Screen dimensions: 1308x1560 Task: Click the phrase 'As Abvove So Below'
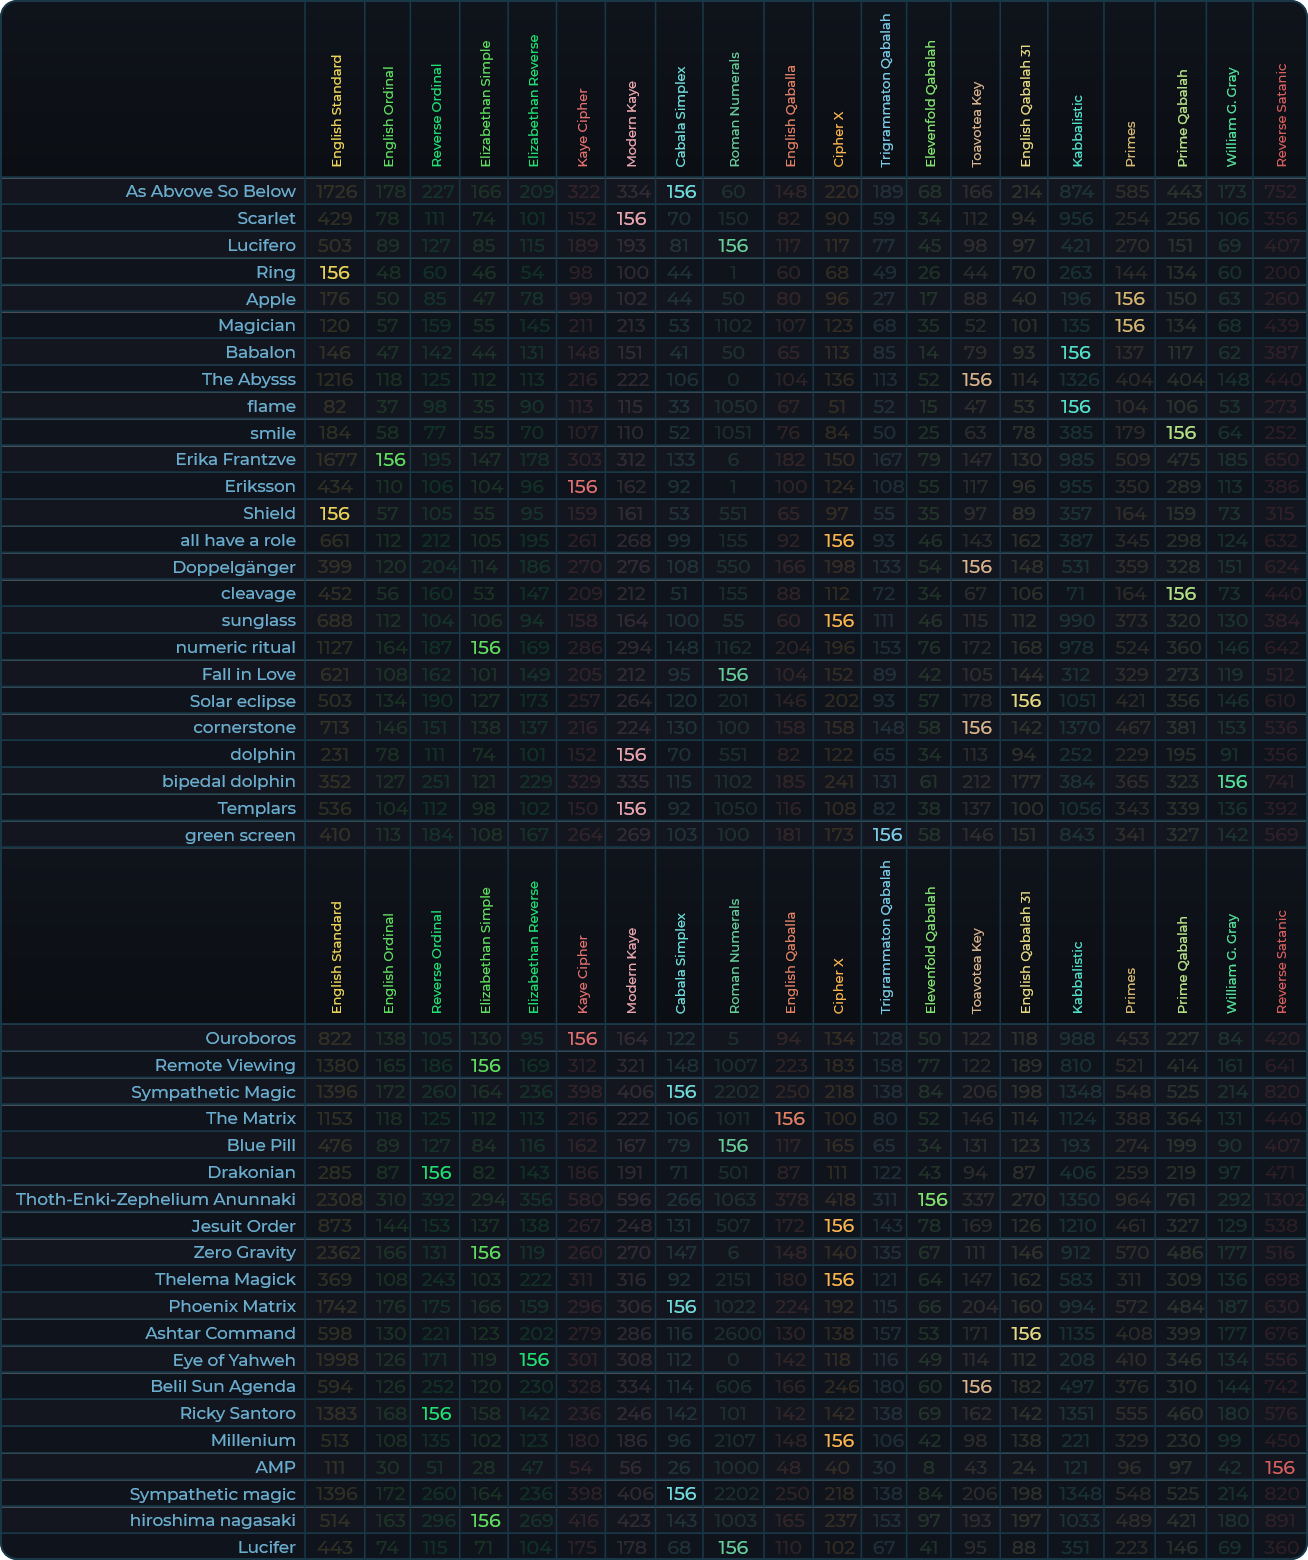pos(210,191)
